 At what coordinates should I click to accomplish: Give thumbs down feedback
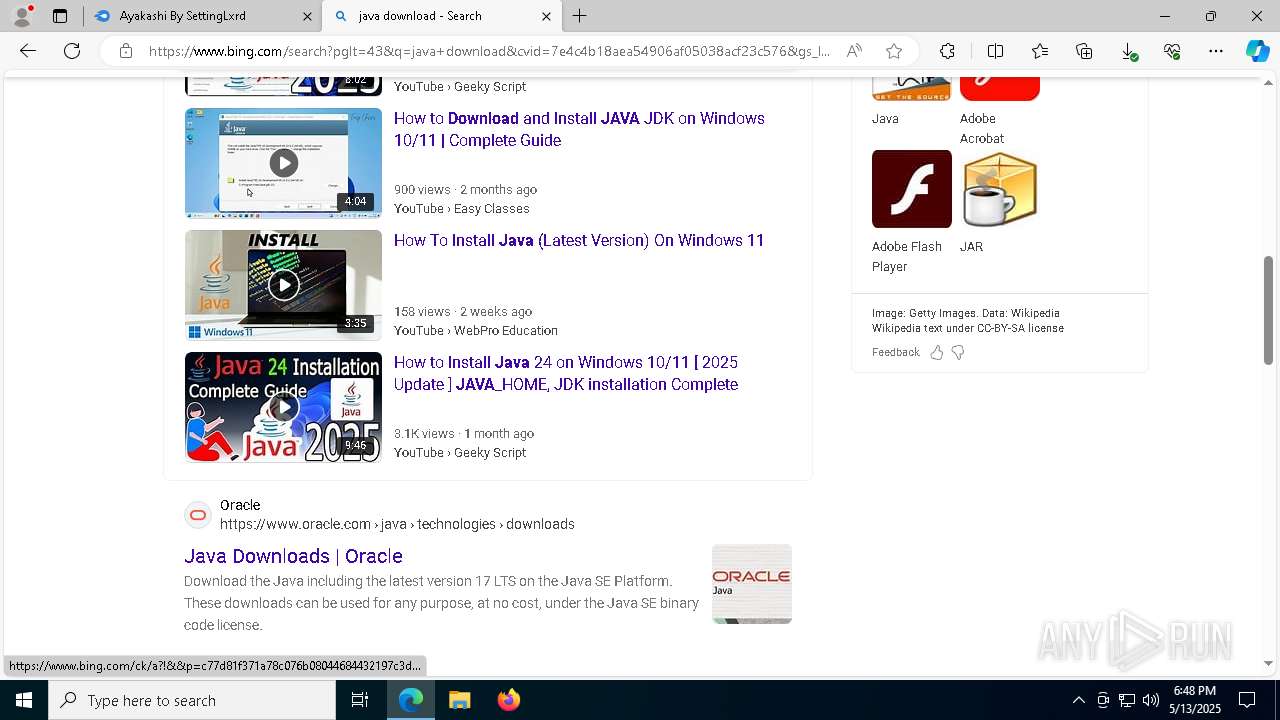958,352
